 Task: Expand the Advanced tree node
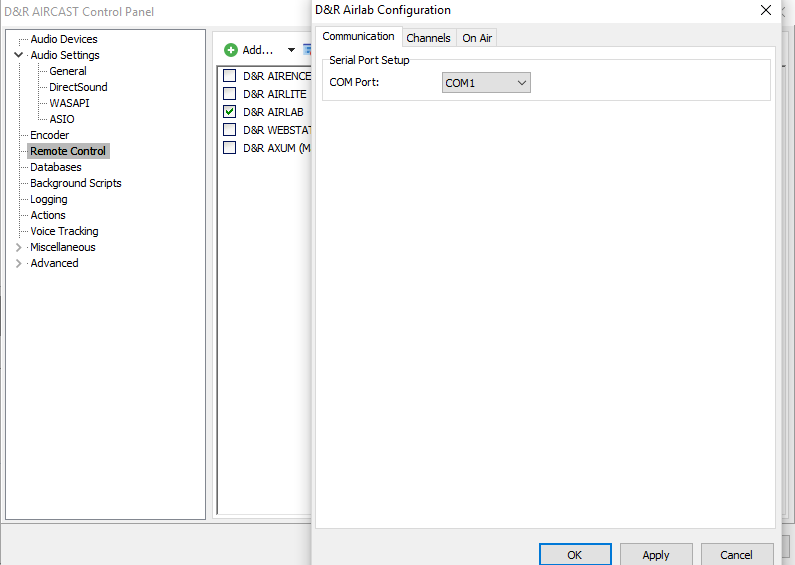pos(18,263)
